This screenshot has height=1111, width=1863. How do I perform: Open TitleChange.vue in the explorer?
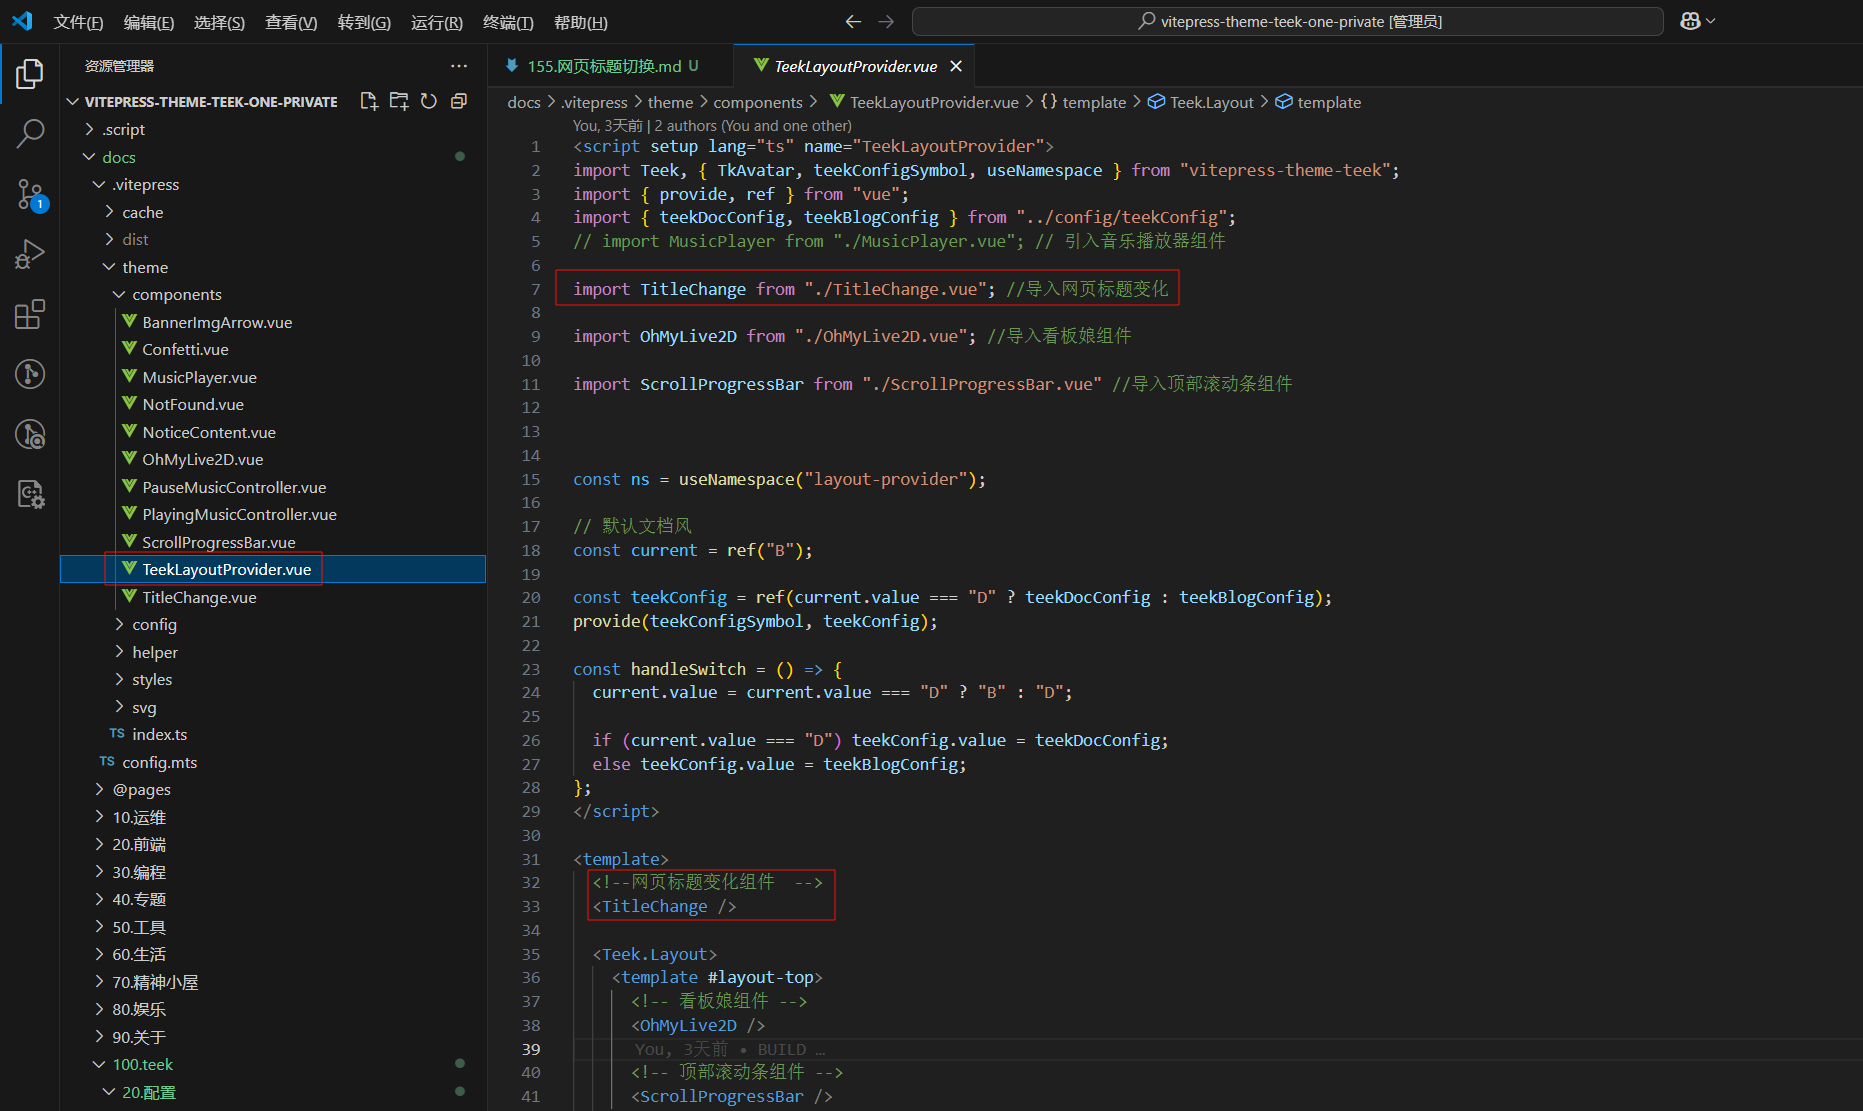[273, 597]
